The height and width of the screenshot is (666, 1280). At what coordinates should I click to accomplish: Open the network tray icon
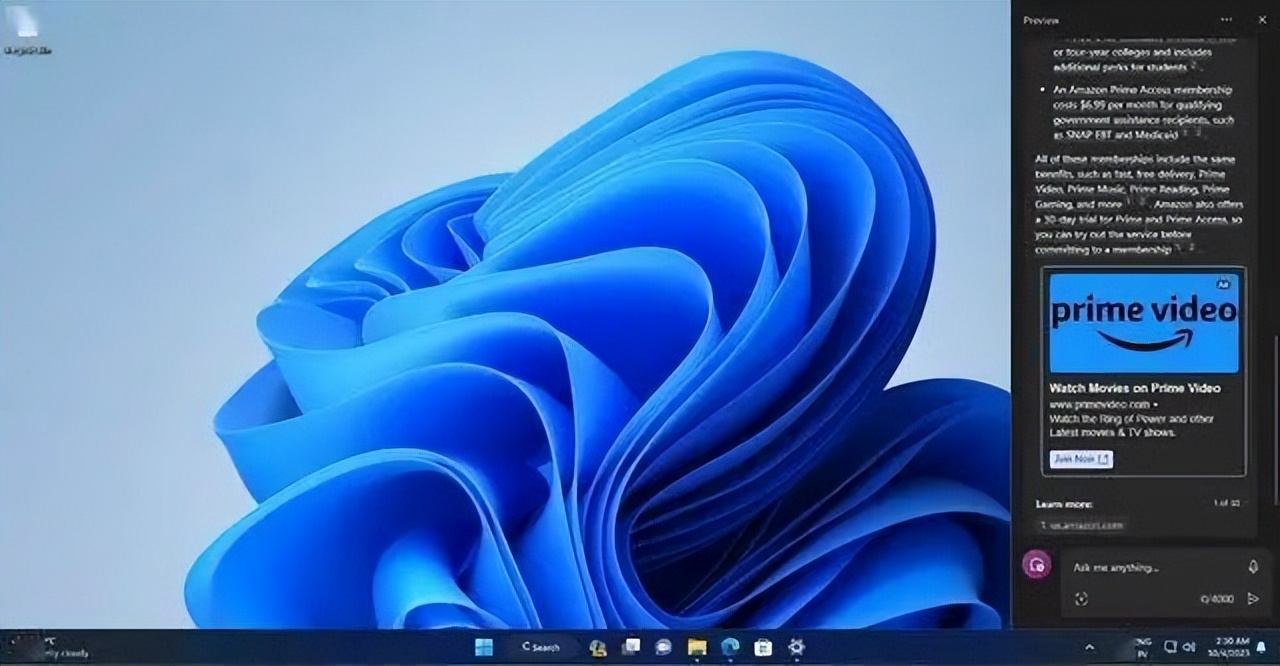[1171, 647]
